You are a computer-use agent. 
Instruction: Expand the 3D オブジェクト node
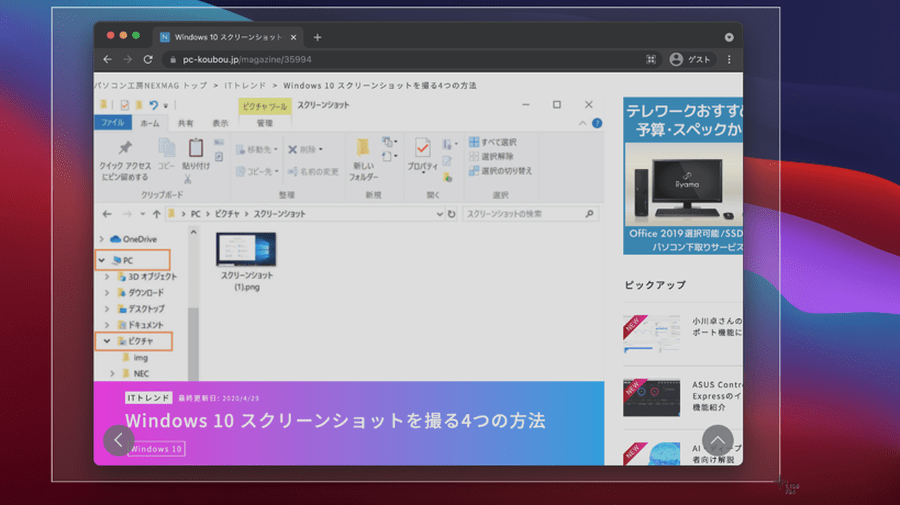(x=107, y=277)
